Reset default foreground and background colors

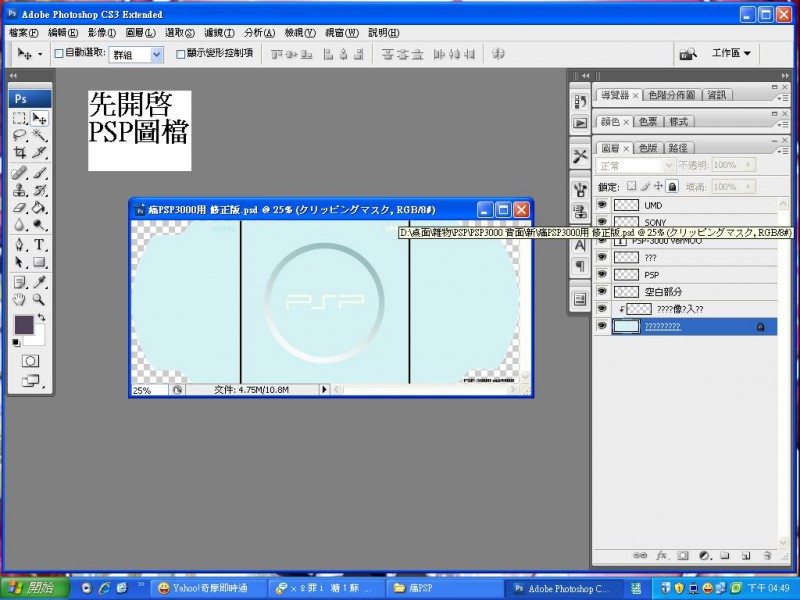click(x=16, y=342)
